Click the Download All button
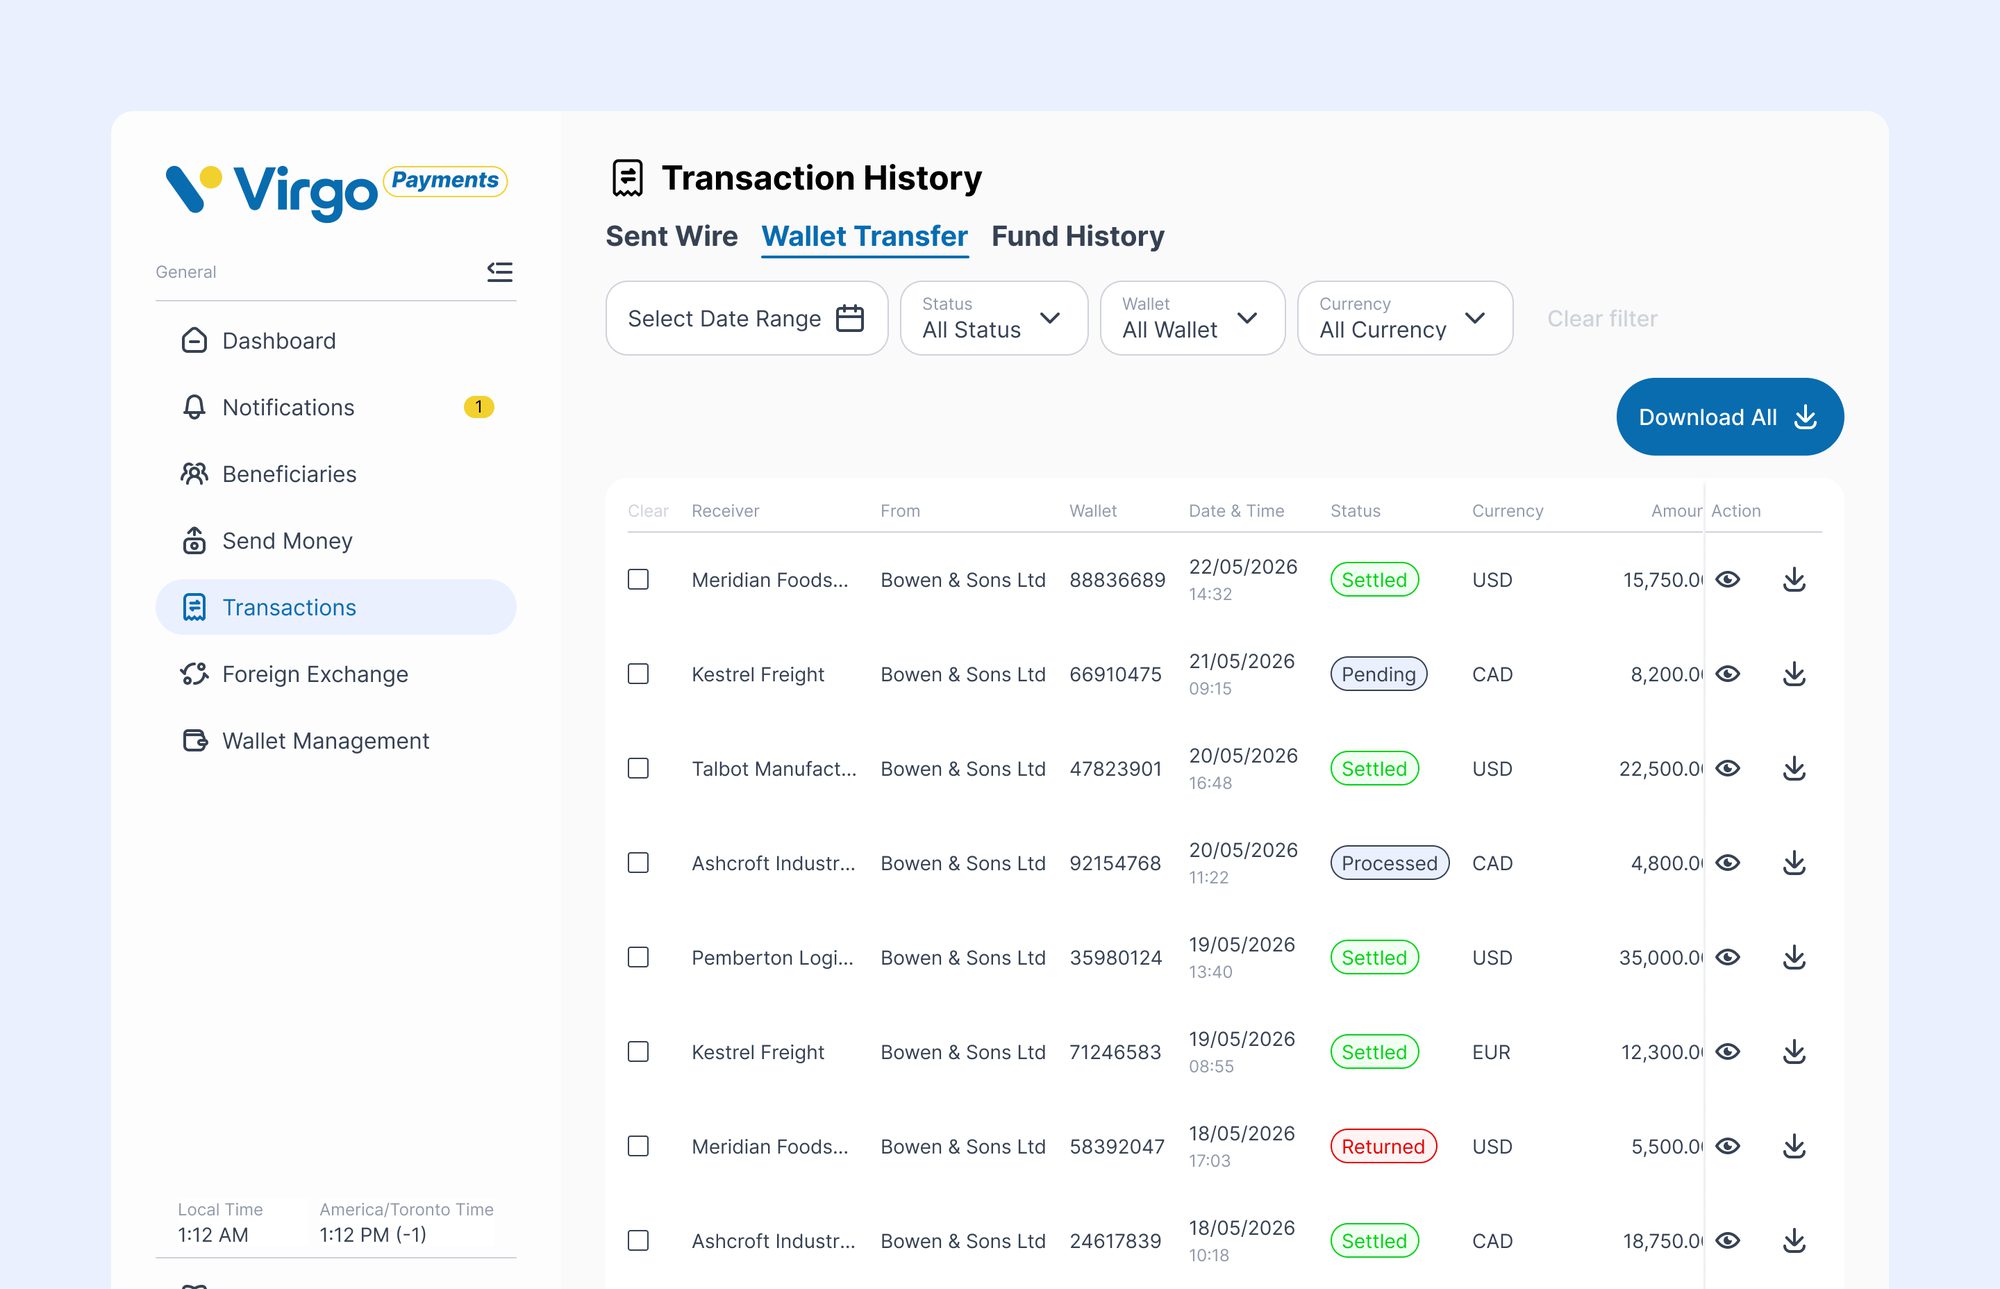This screenshot has height=1289, width=2000. pos(1730,417)
